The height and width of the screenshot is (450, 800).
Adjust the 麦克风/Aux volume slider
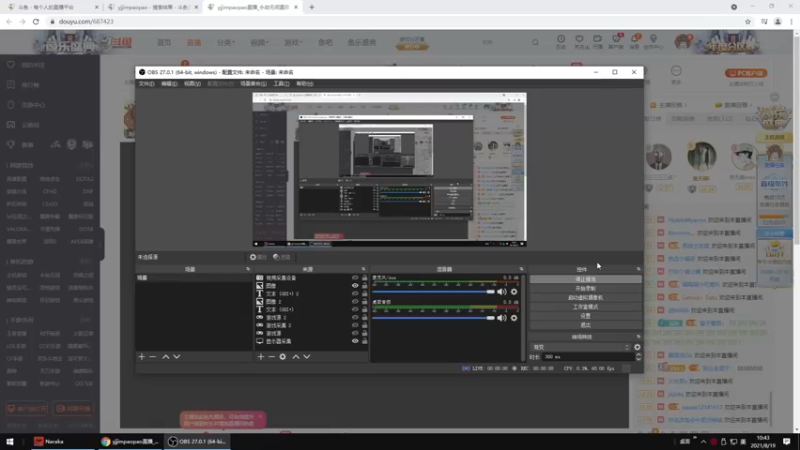pyautogui.click(x=434, y=292)
